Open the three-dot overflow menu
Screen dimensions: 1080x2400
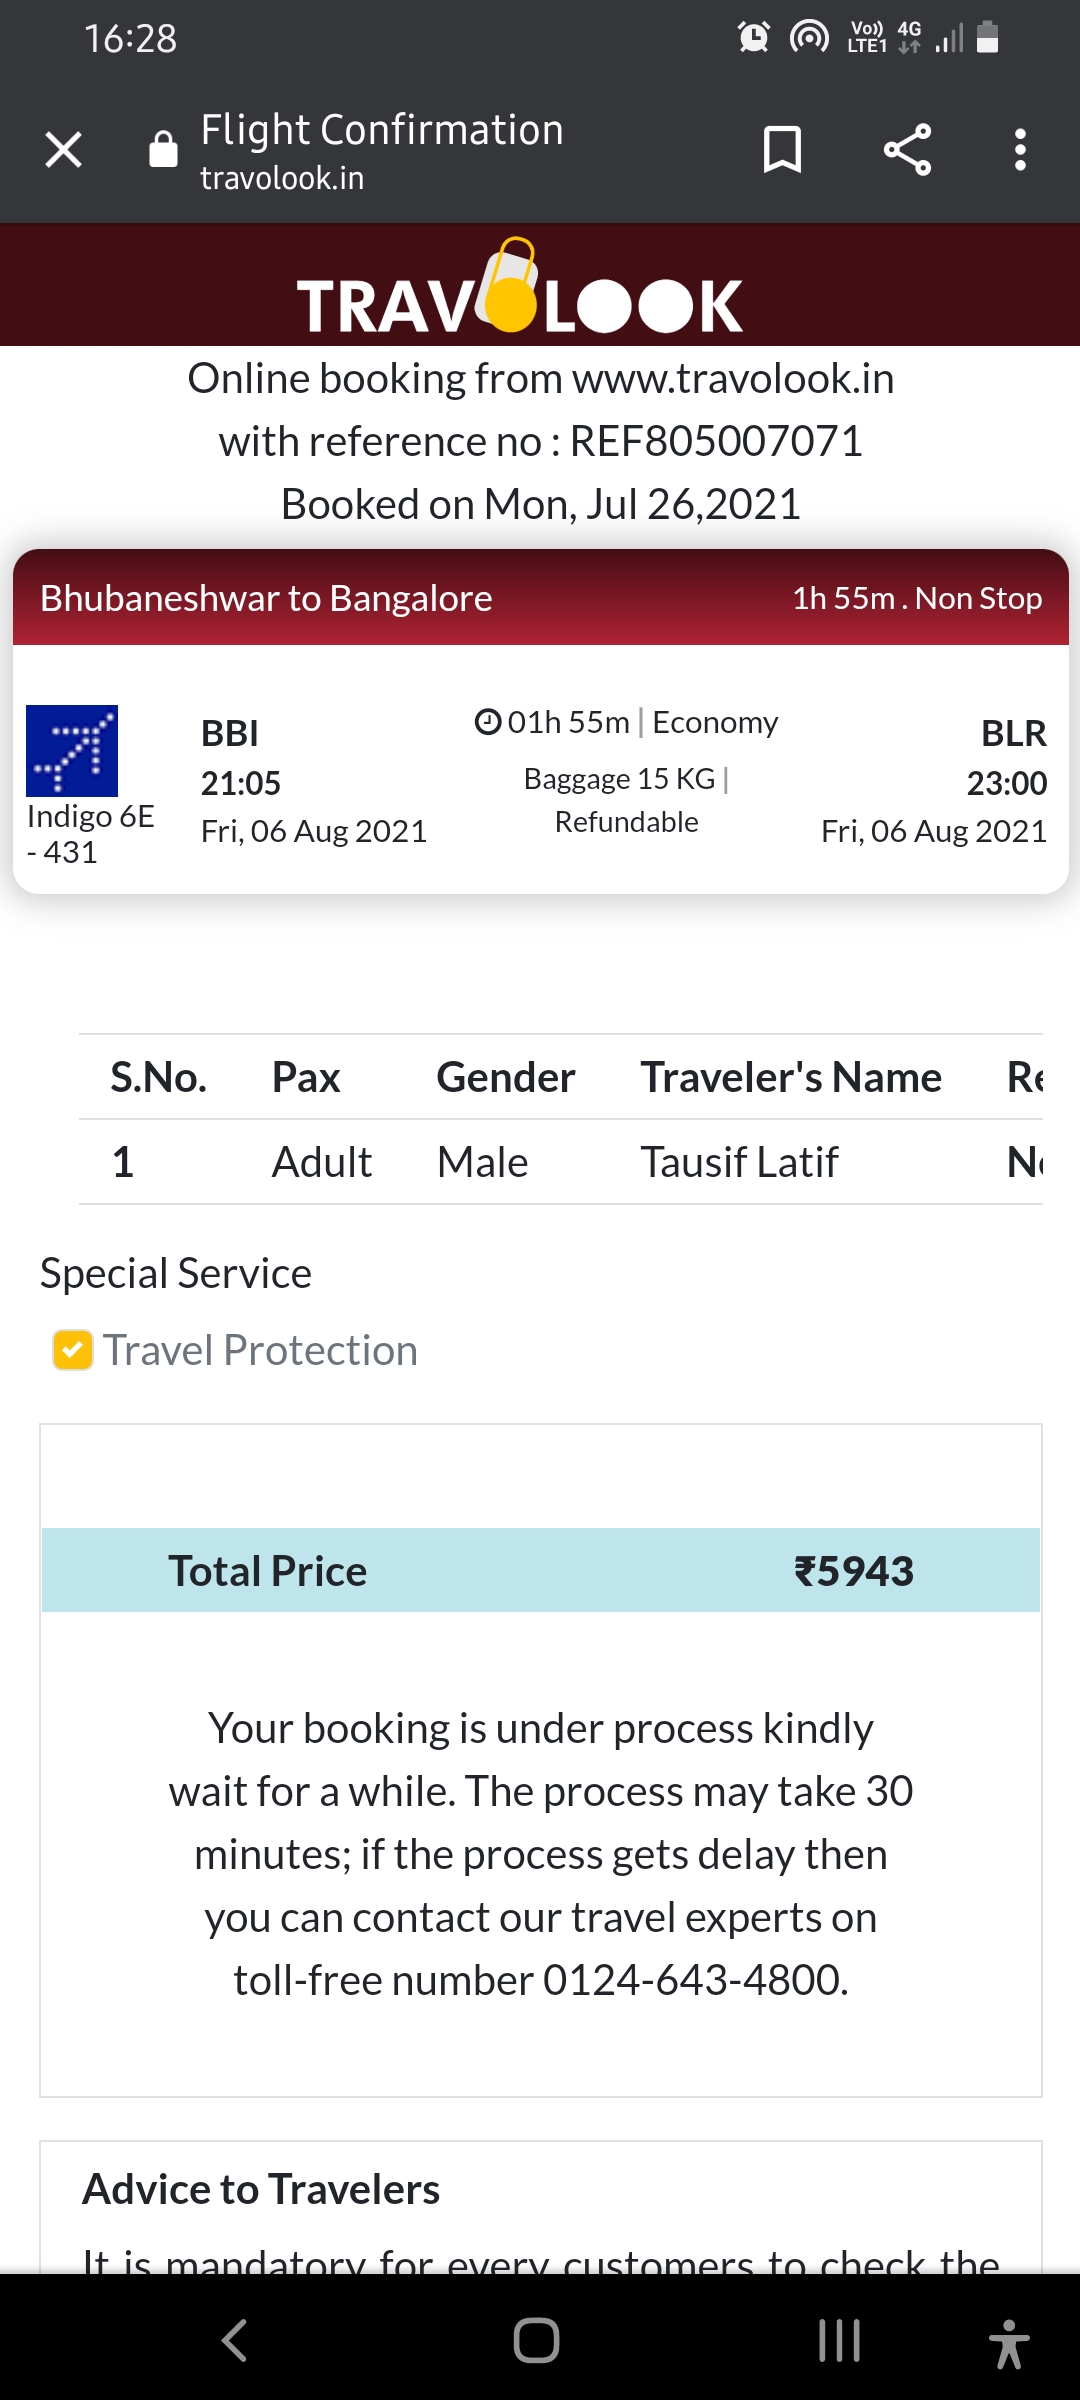[x=1020, y=150]
